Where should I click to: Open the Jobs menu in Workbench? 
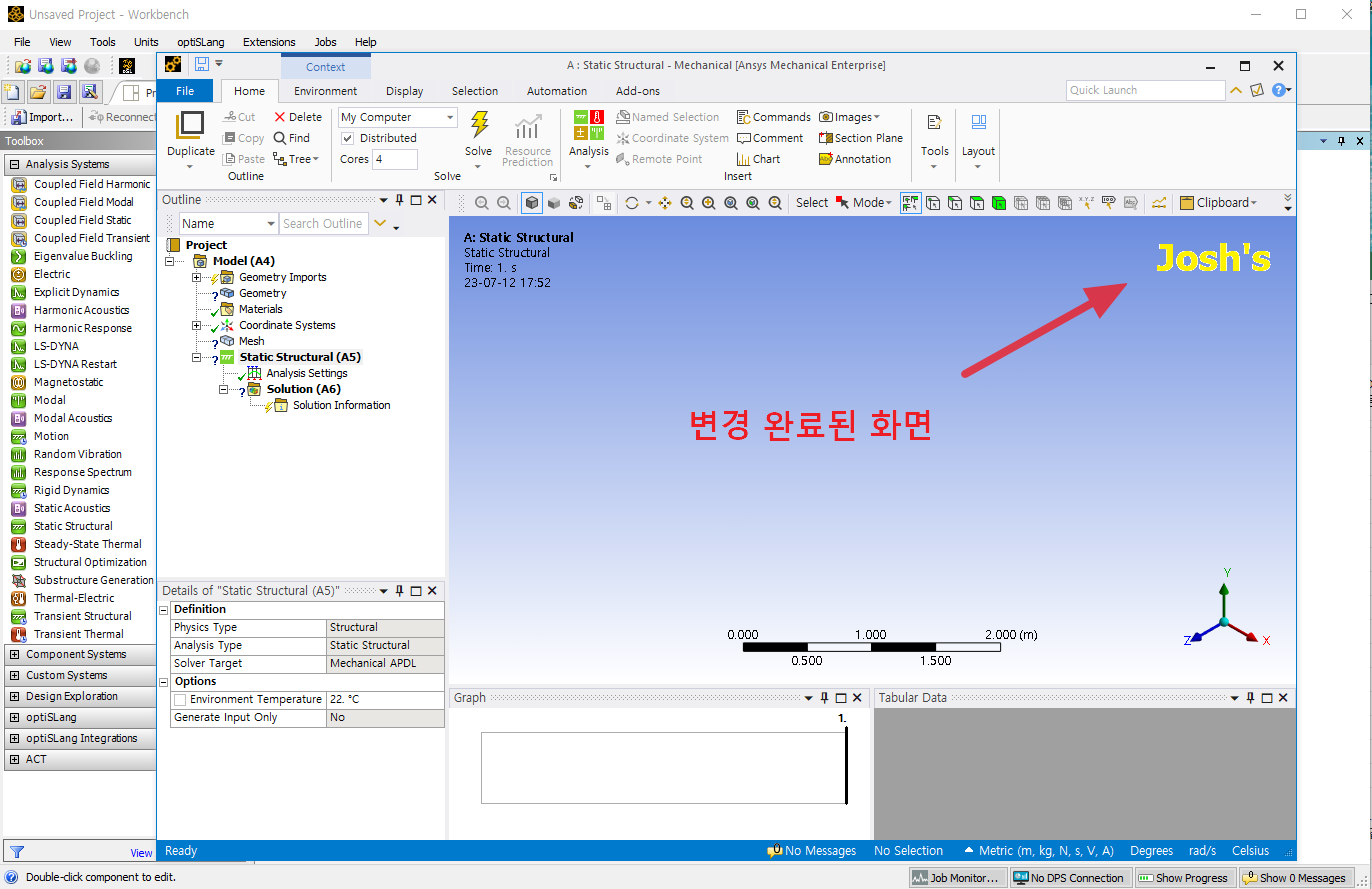click(325, 42)
